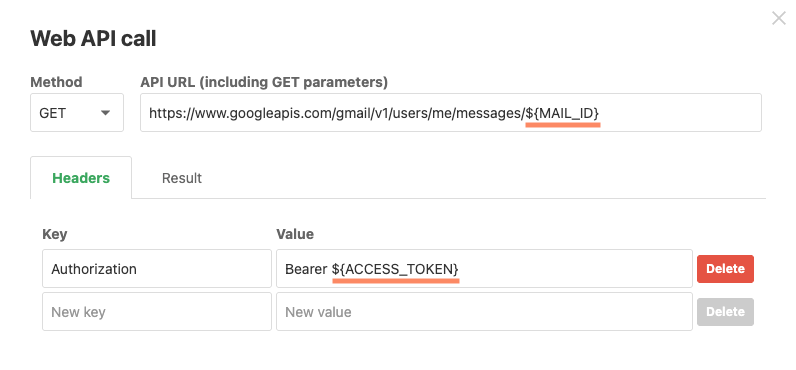Click the Key column header
This screenshot has width=796, height=370.
[55, 234]
